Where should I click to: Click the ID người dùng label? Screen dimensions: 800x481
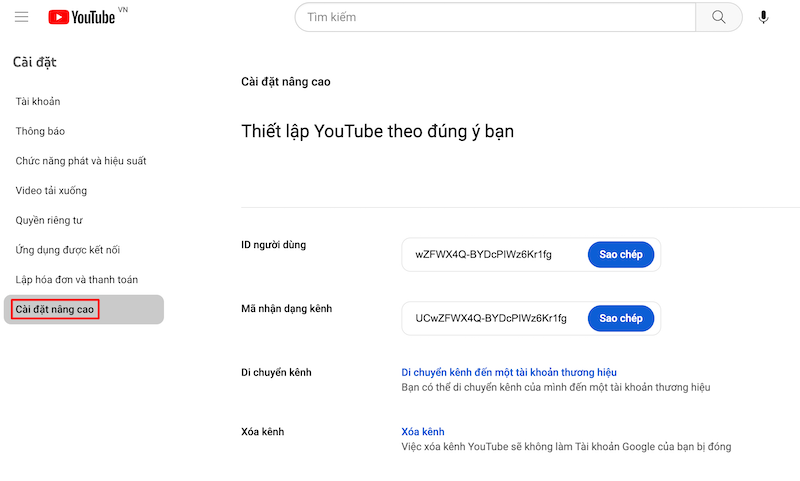coord(273,245)
